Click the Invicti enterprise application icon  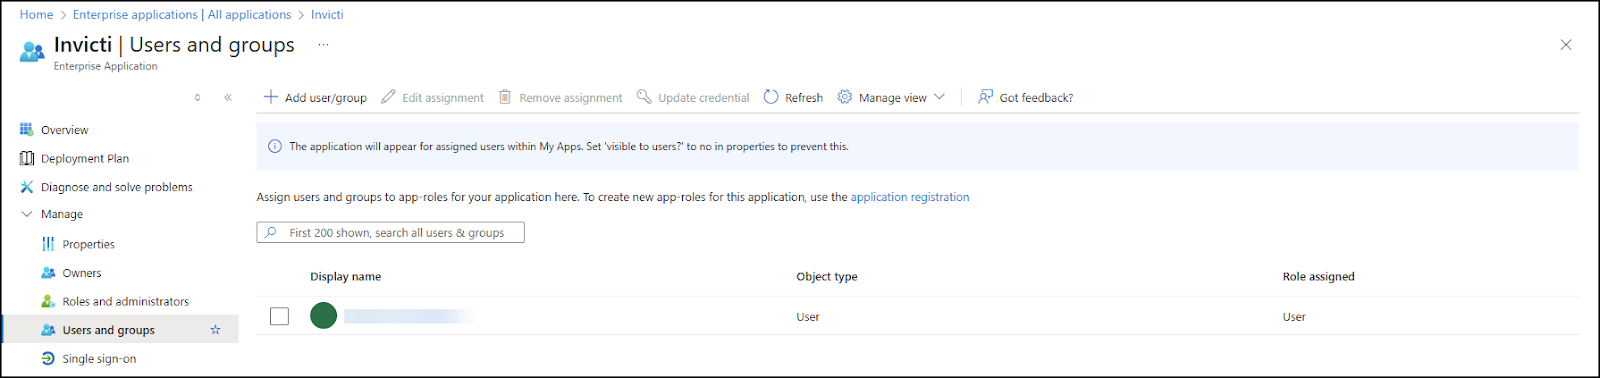coord(32,52)
